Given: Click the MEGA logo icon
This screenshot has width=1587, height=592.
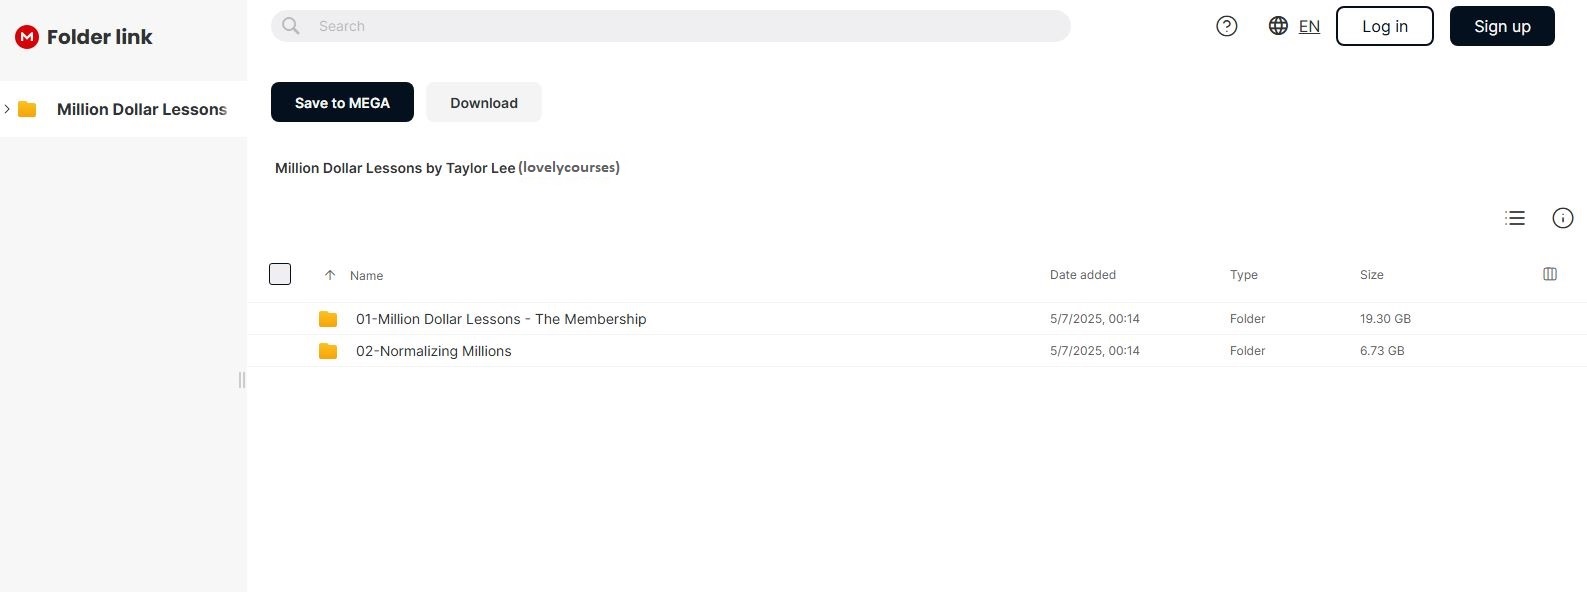Looking at the screenshot, I should click(x=27, y=37).
